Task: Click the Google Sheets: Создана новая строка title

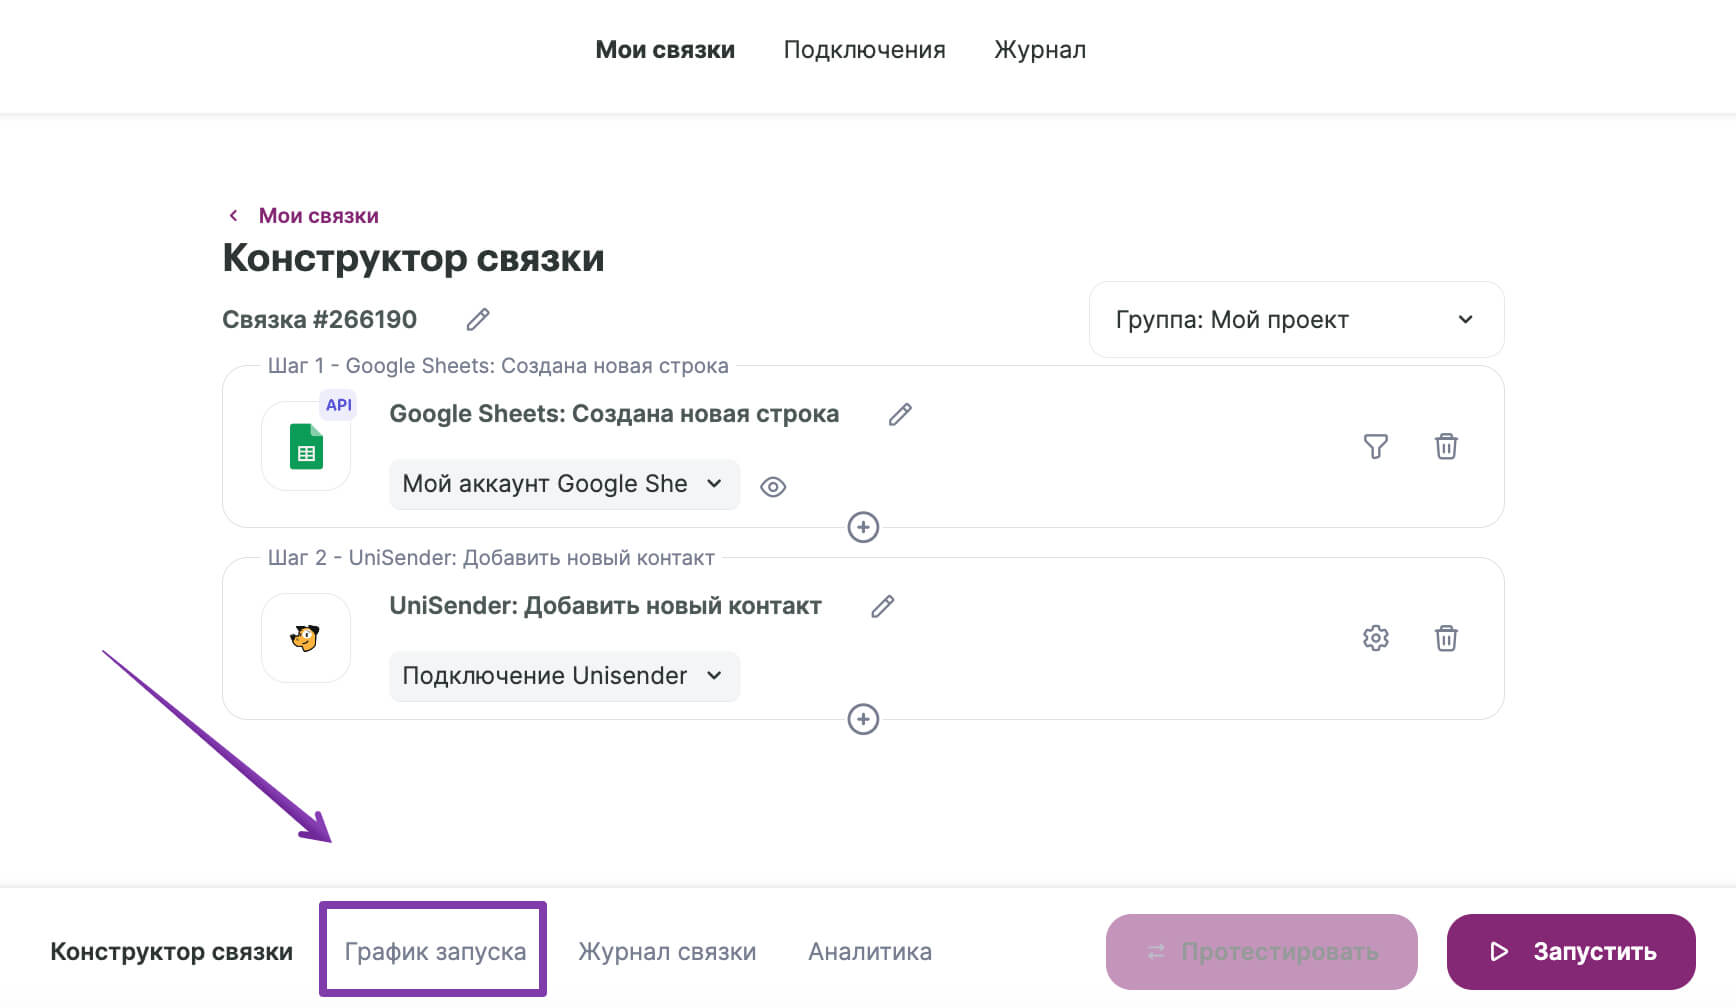Action: click(x=614, y=414)
